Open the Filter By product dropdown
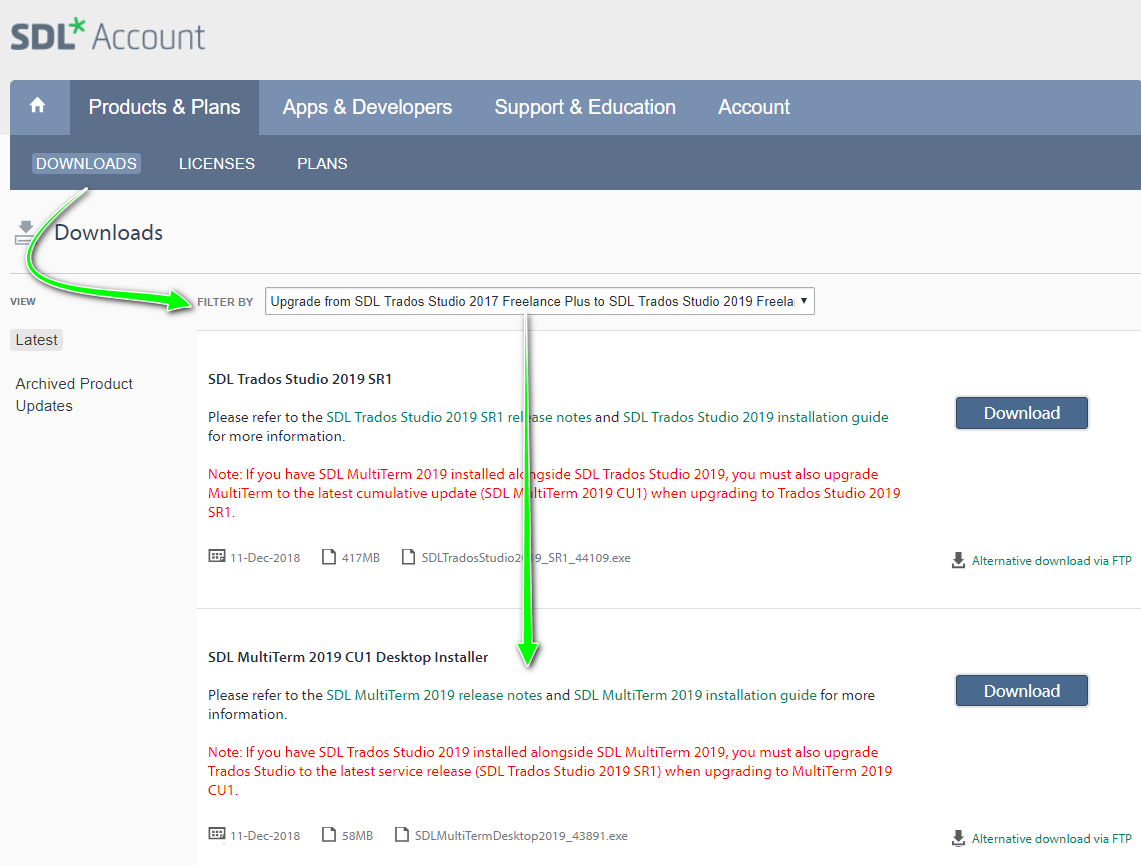The width and height of the screenshot is (1141, 865). pos(539,301)
